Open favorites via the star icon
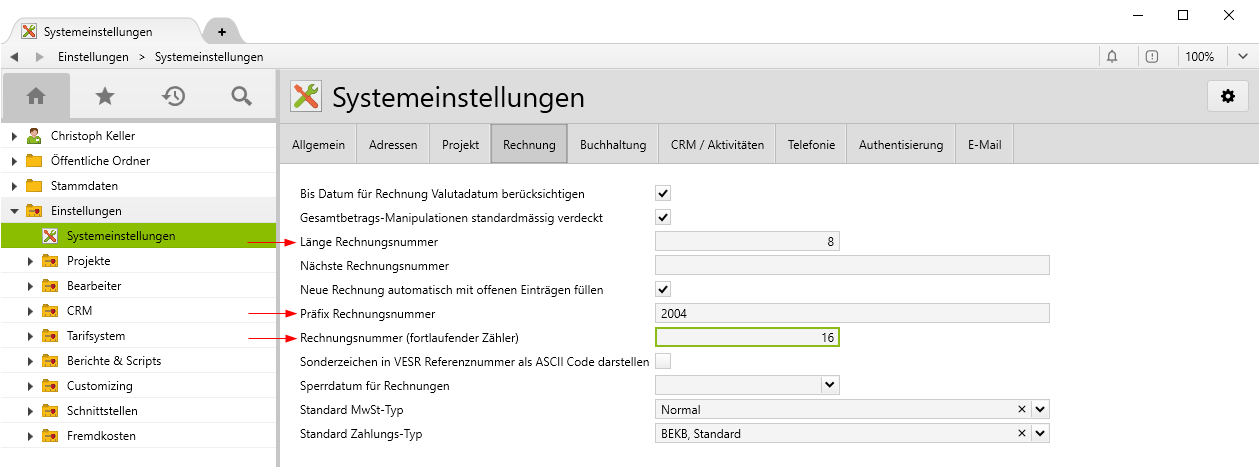 (x=104, y=96)
